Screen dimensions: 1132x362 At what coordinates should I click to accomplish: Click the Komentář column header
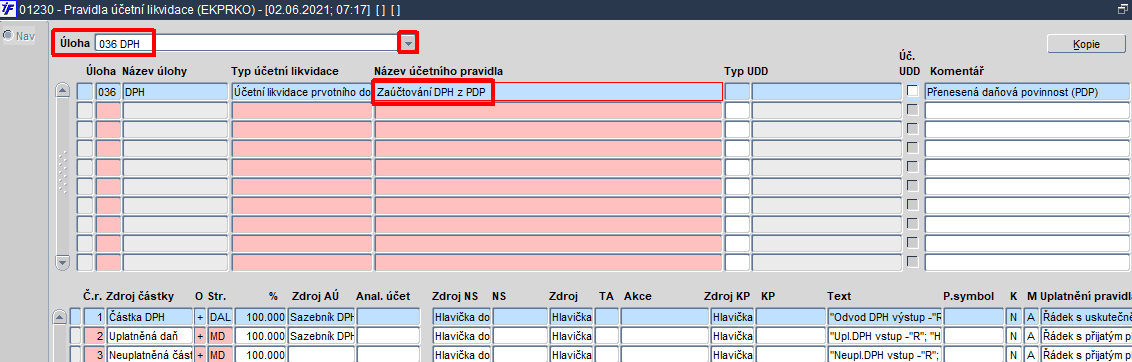pos(958,71)
